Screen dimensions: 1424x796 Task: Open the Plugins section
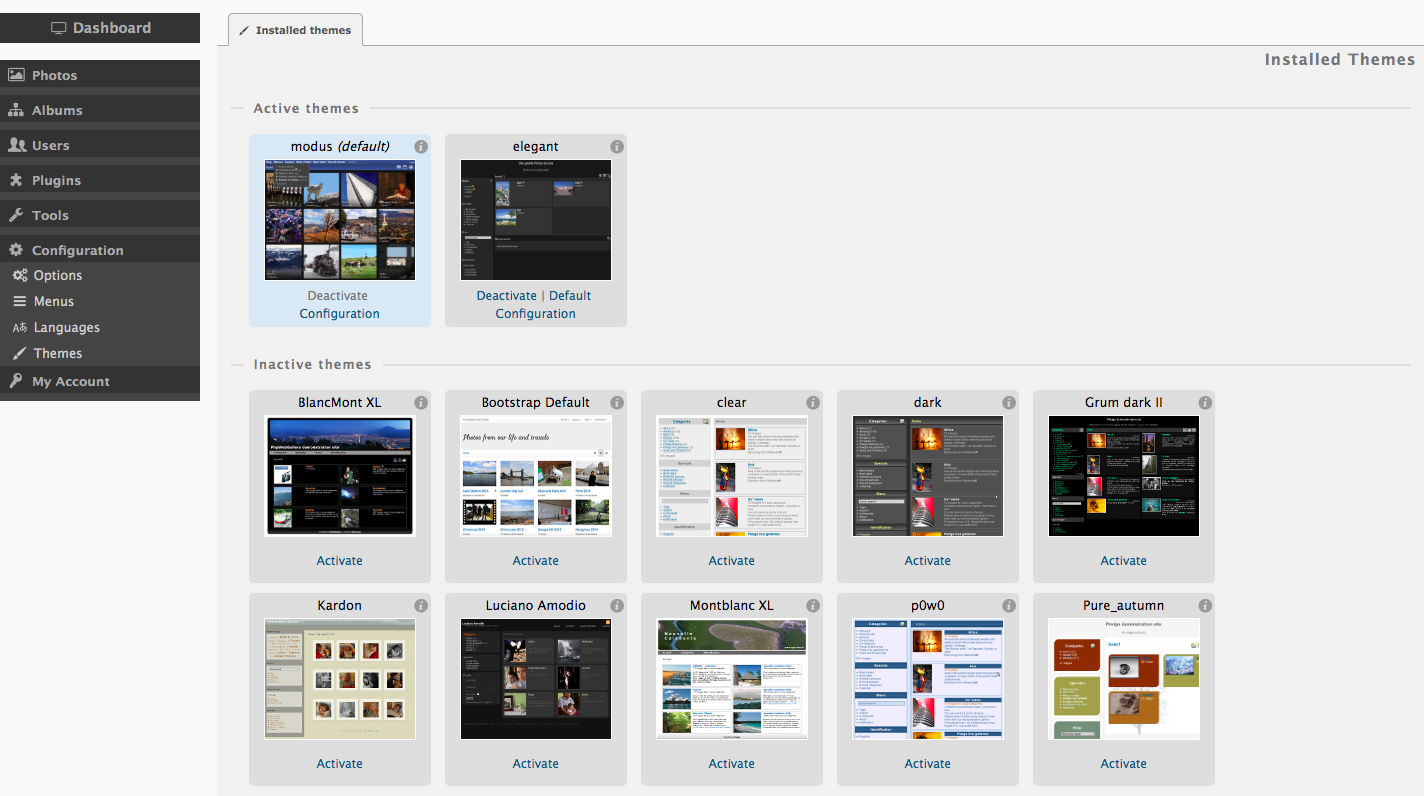click(x=57, y=179)
